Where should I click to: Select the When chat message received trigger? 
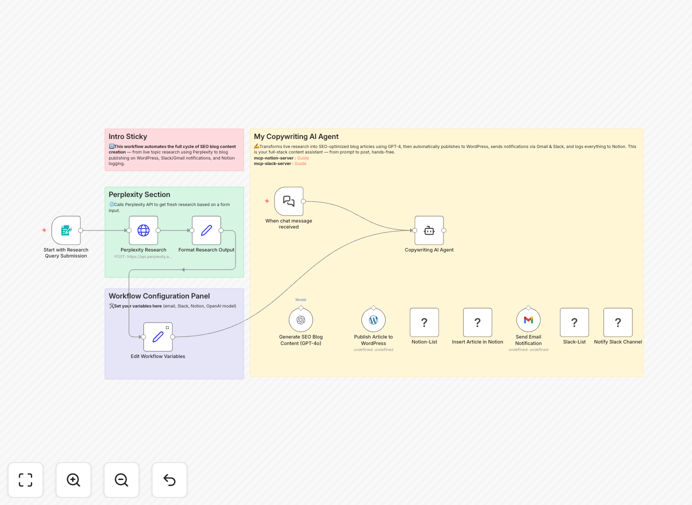click(289, 201)
